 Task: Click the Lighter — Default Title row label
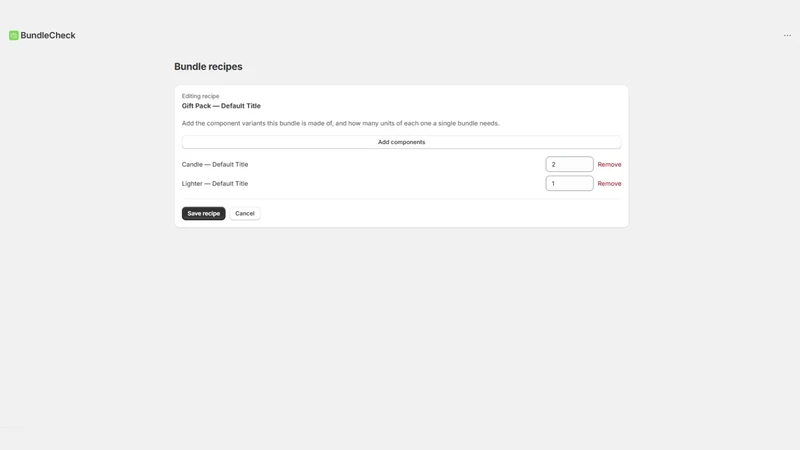[x=215, y=184]
